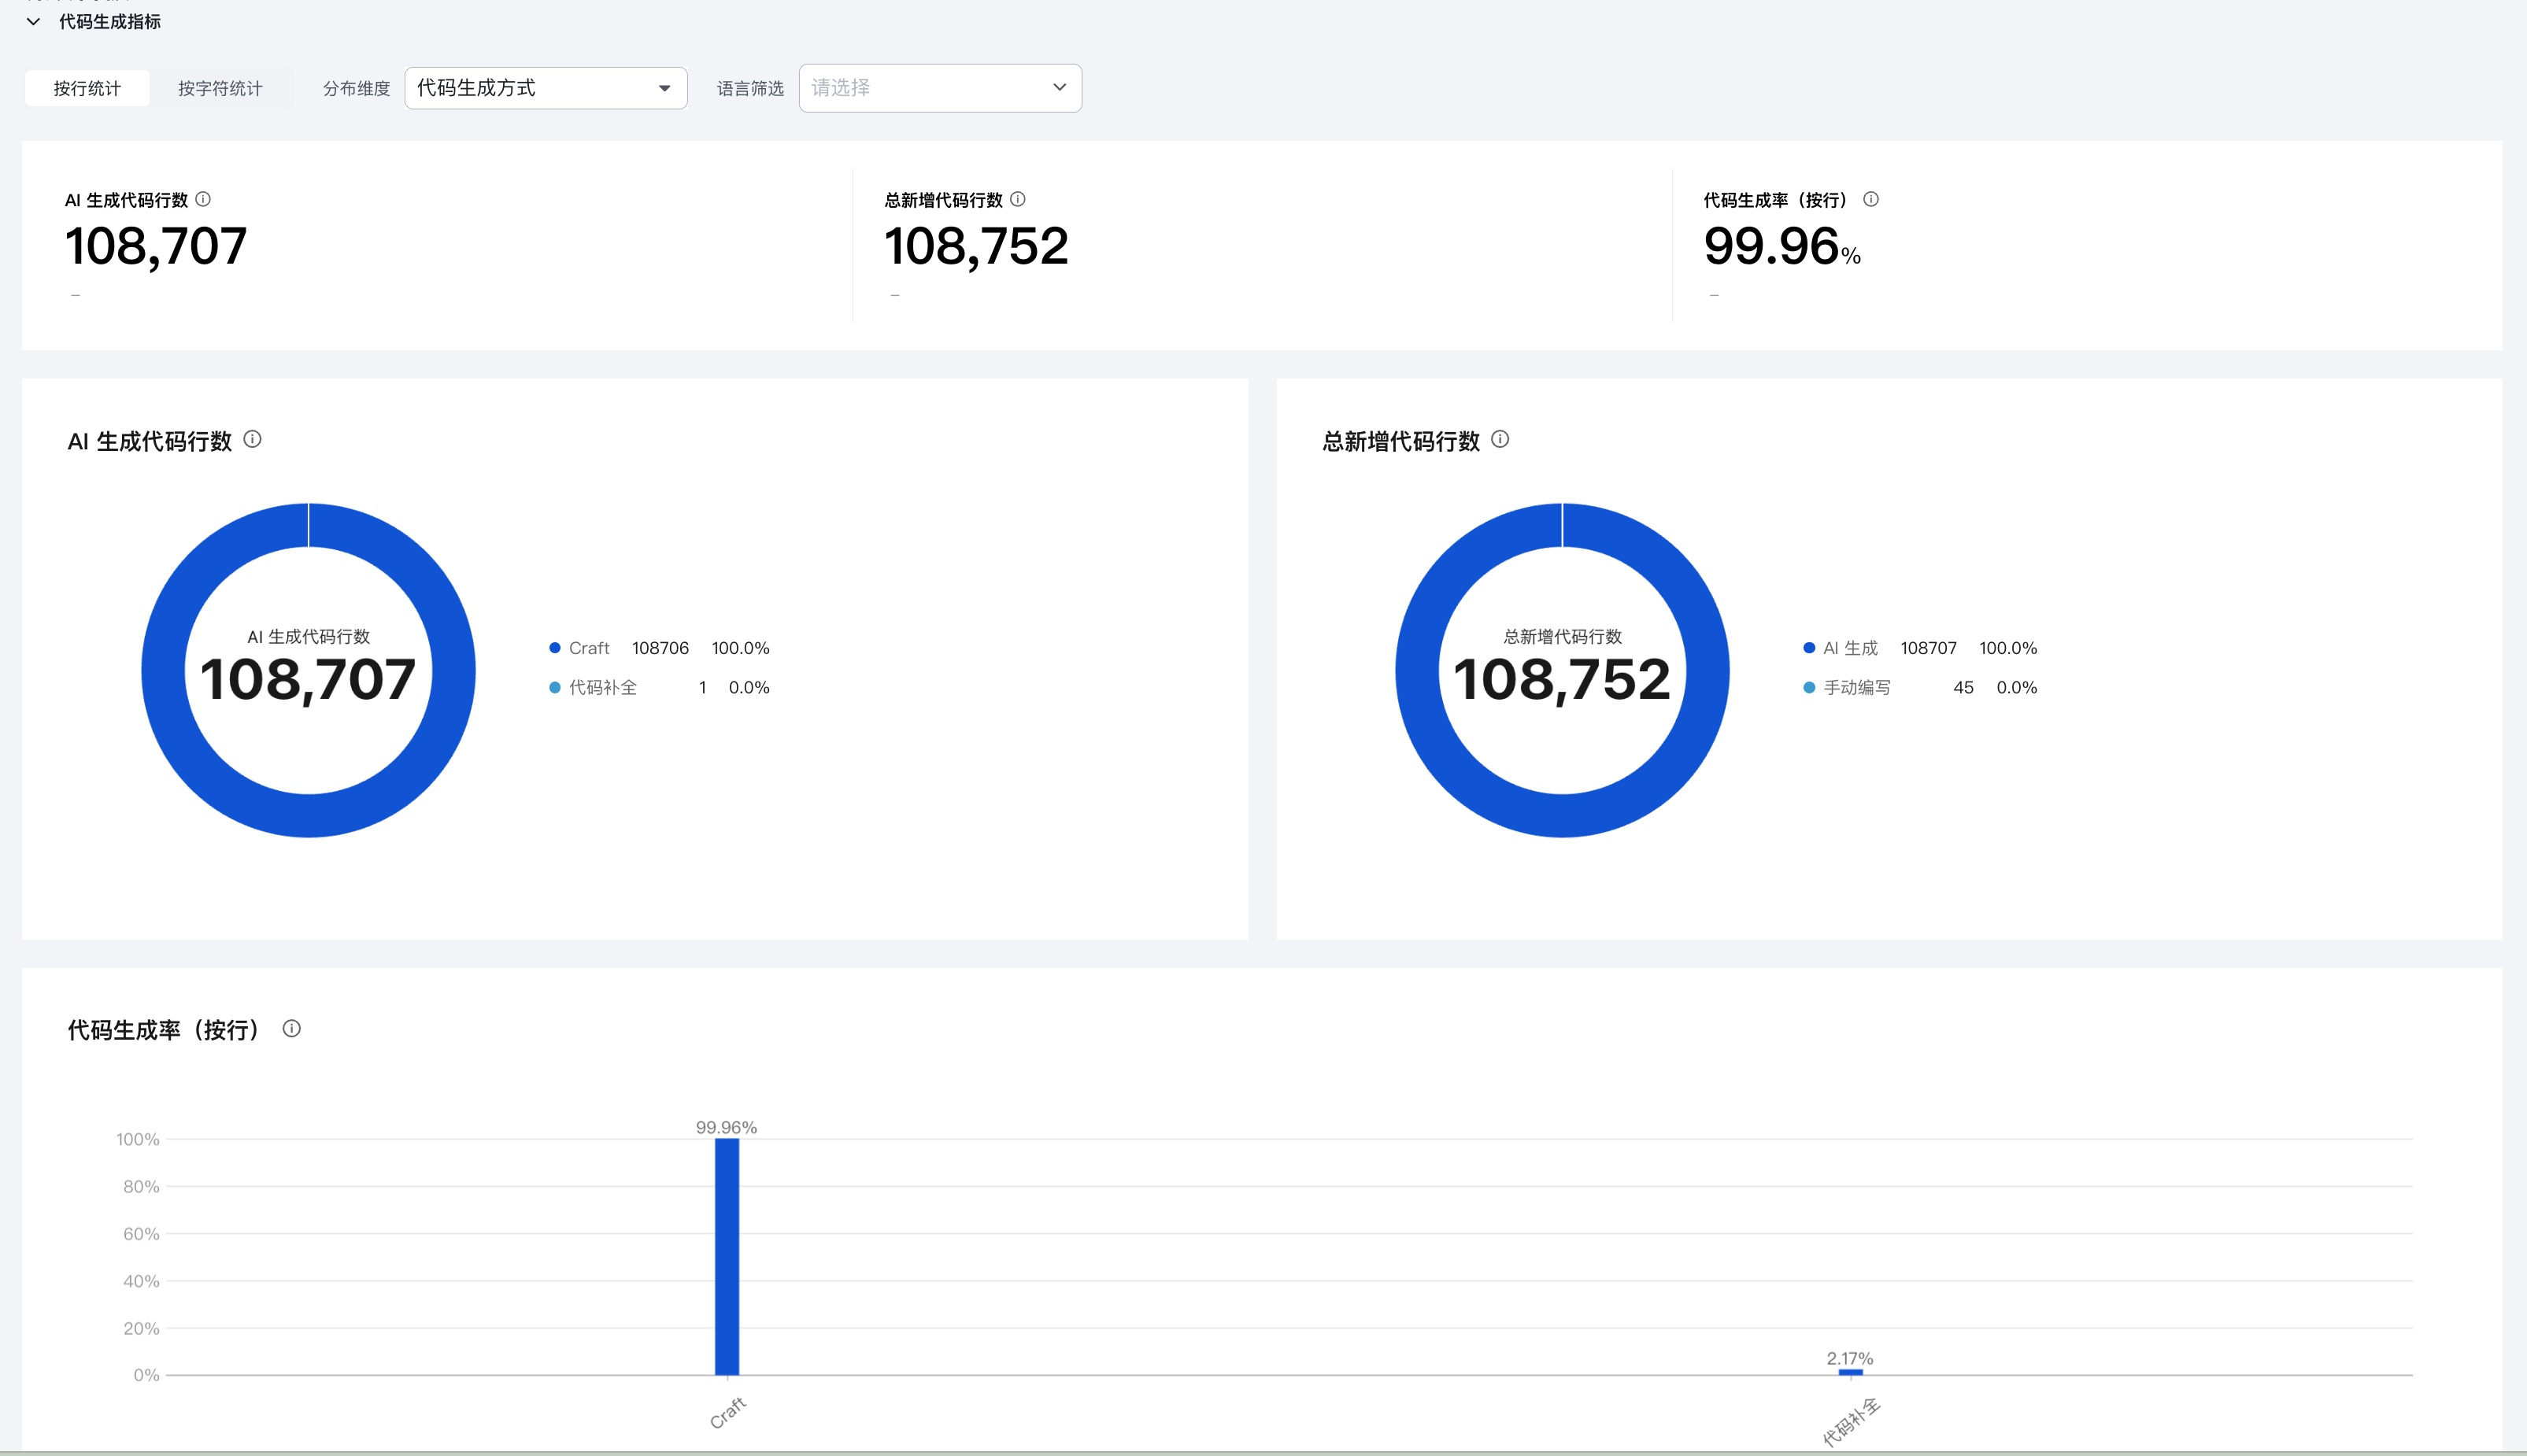Click the Craft 99.96% bar

tap(727, 1257)
